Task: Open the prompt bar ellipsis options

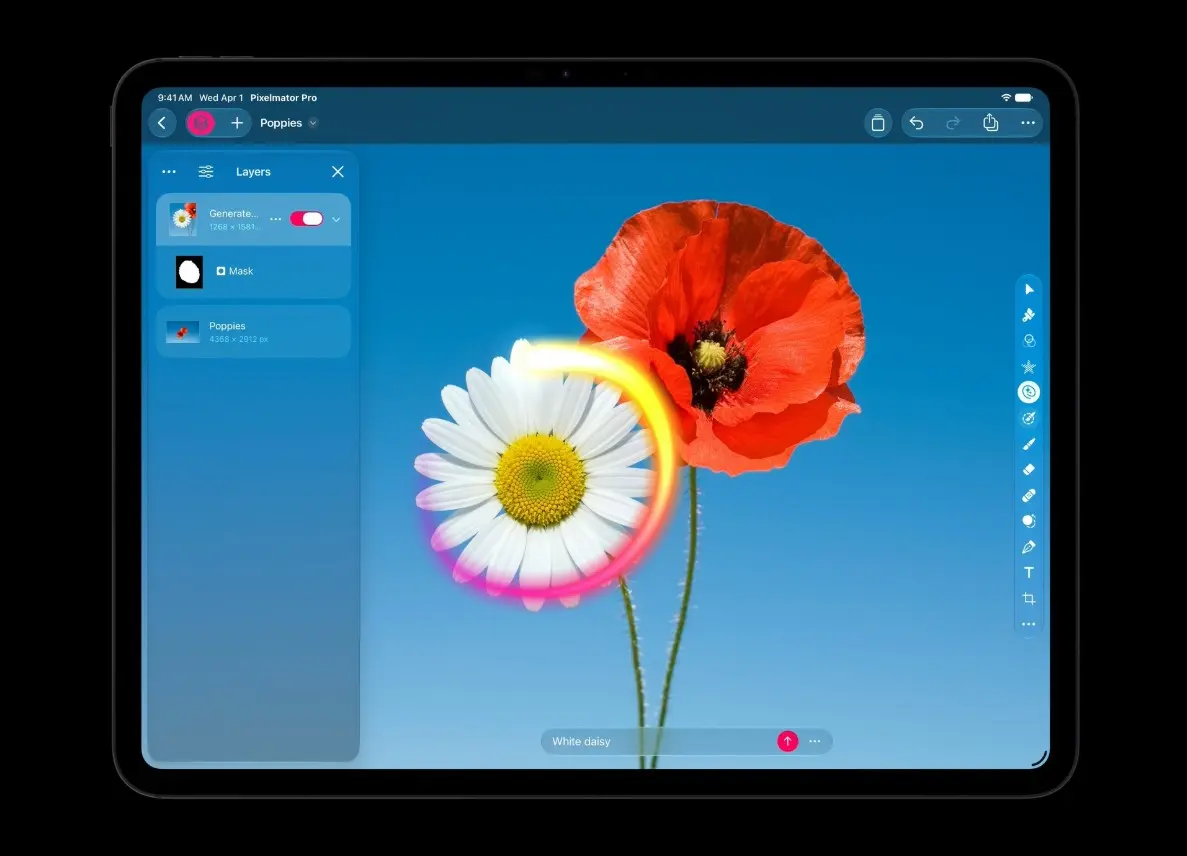Action: (x=815, y=741)
